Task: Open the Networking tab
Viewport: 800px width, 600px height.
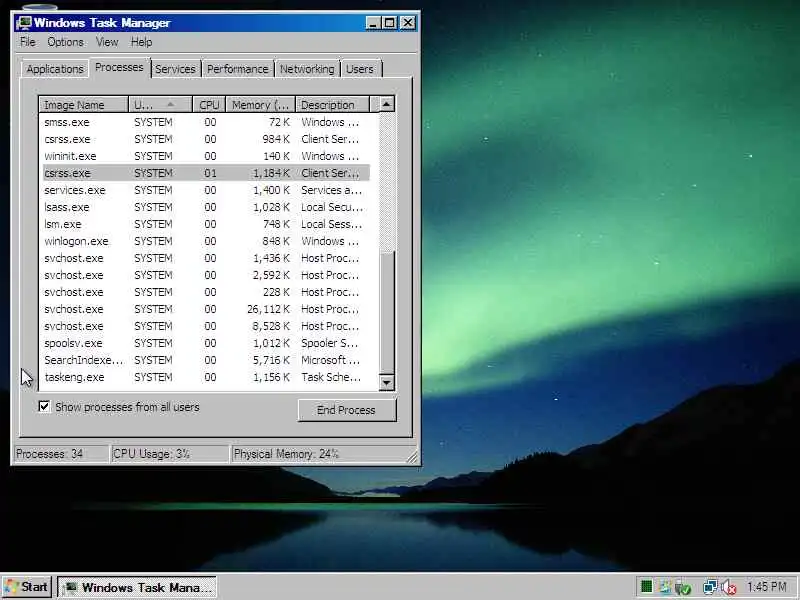Action: 307,69
